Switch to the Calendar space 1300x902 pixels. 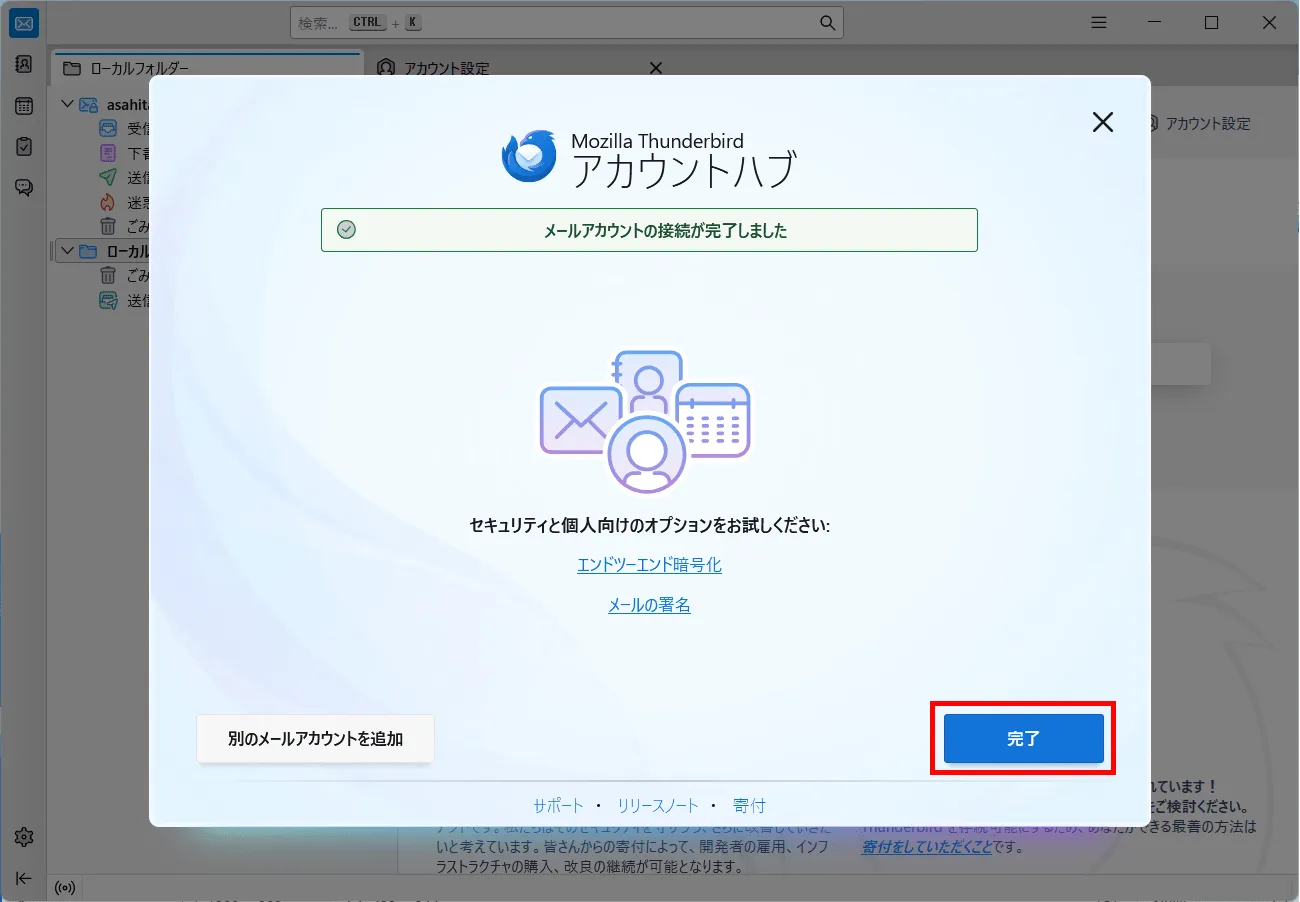(23, 105)
